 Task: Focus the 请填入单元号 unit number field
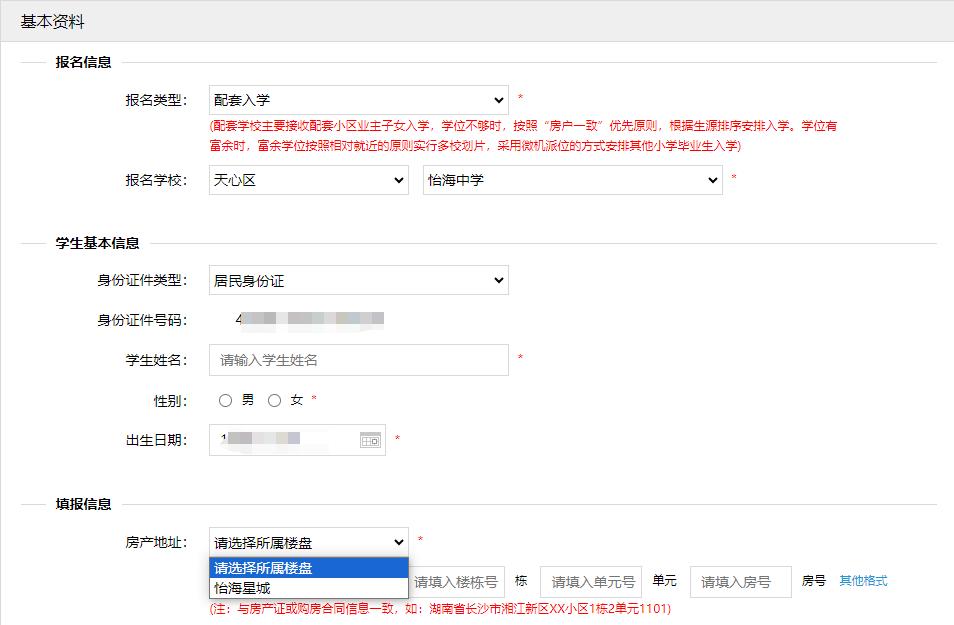coord(591,582)
